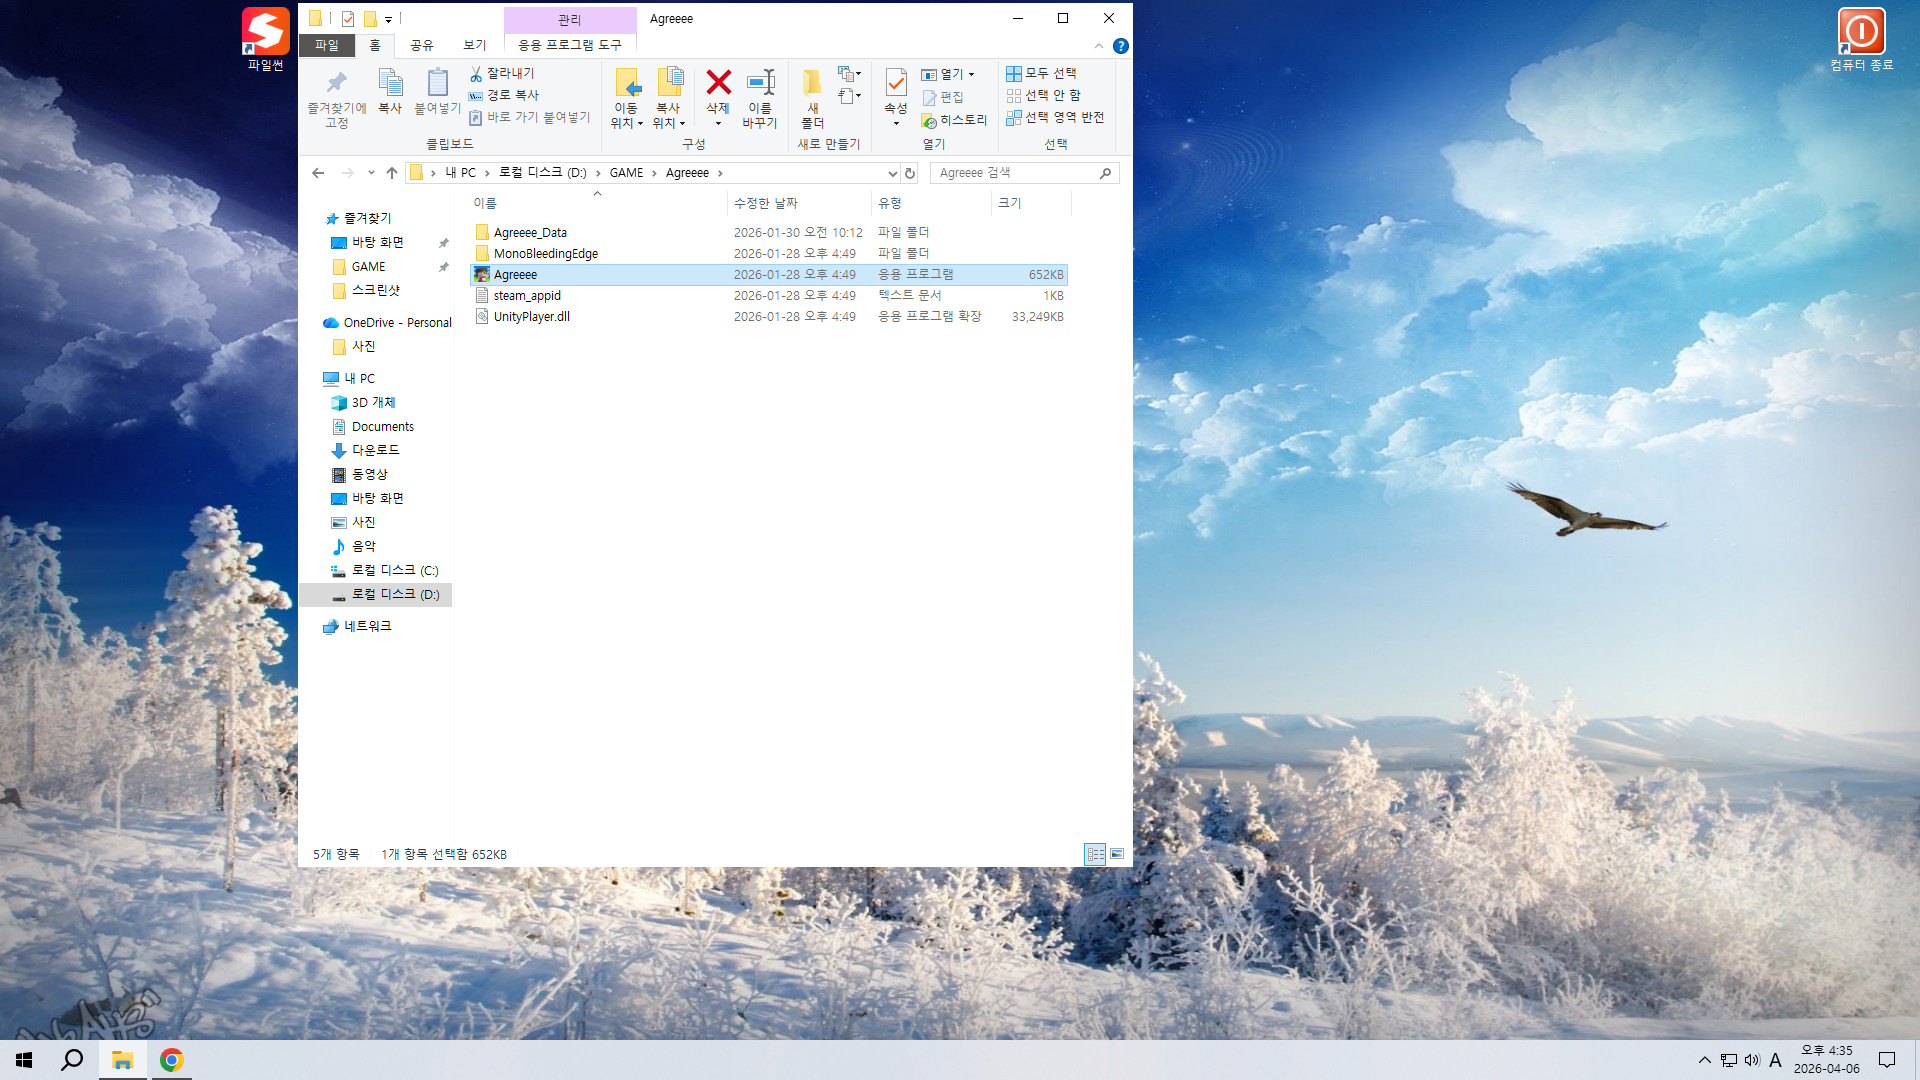Click the New Folder (새 폴더) icon

pyautogui.click(x=812, y=83)
